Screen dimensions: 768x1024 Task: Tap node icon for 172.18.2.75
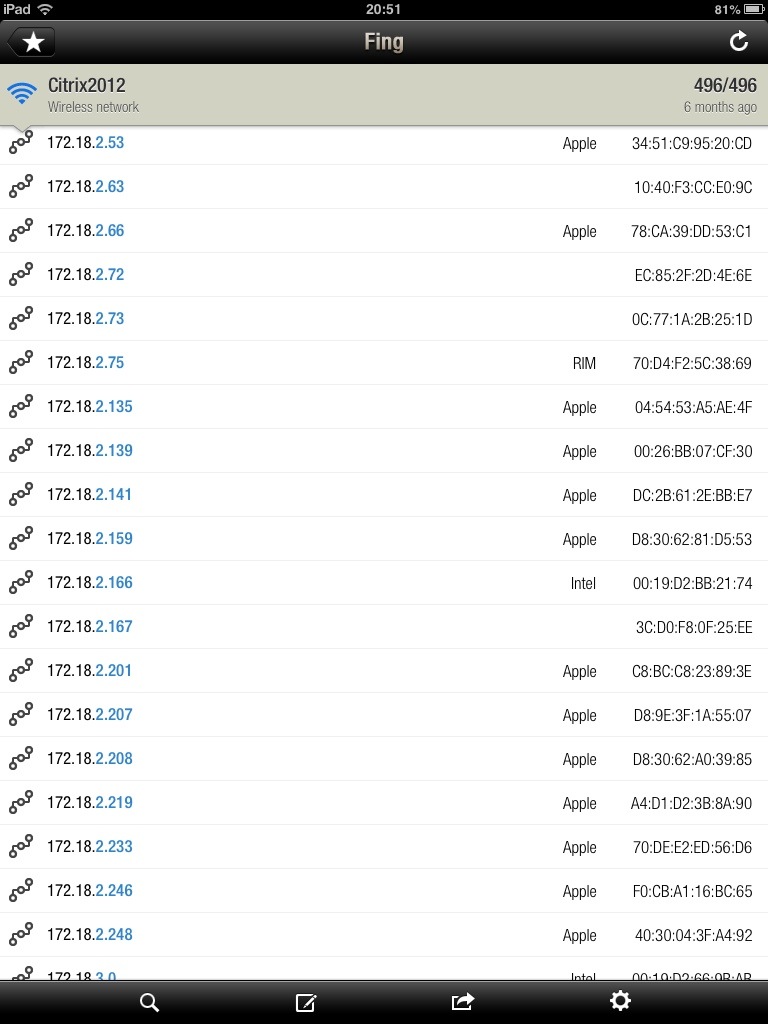pos(21,362)
